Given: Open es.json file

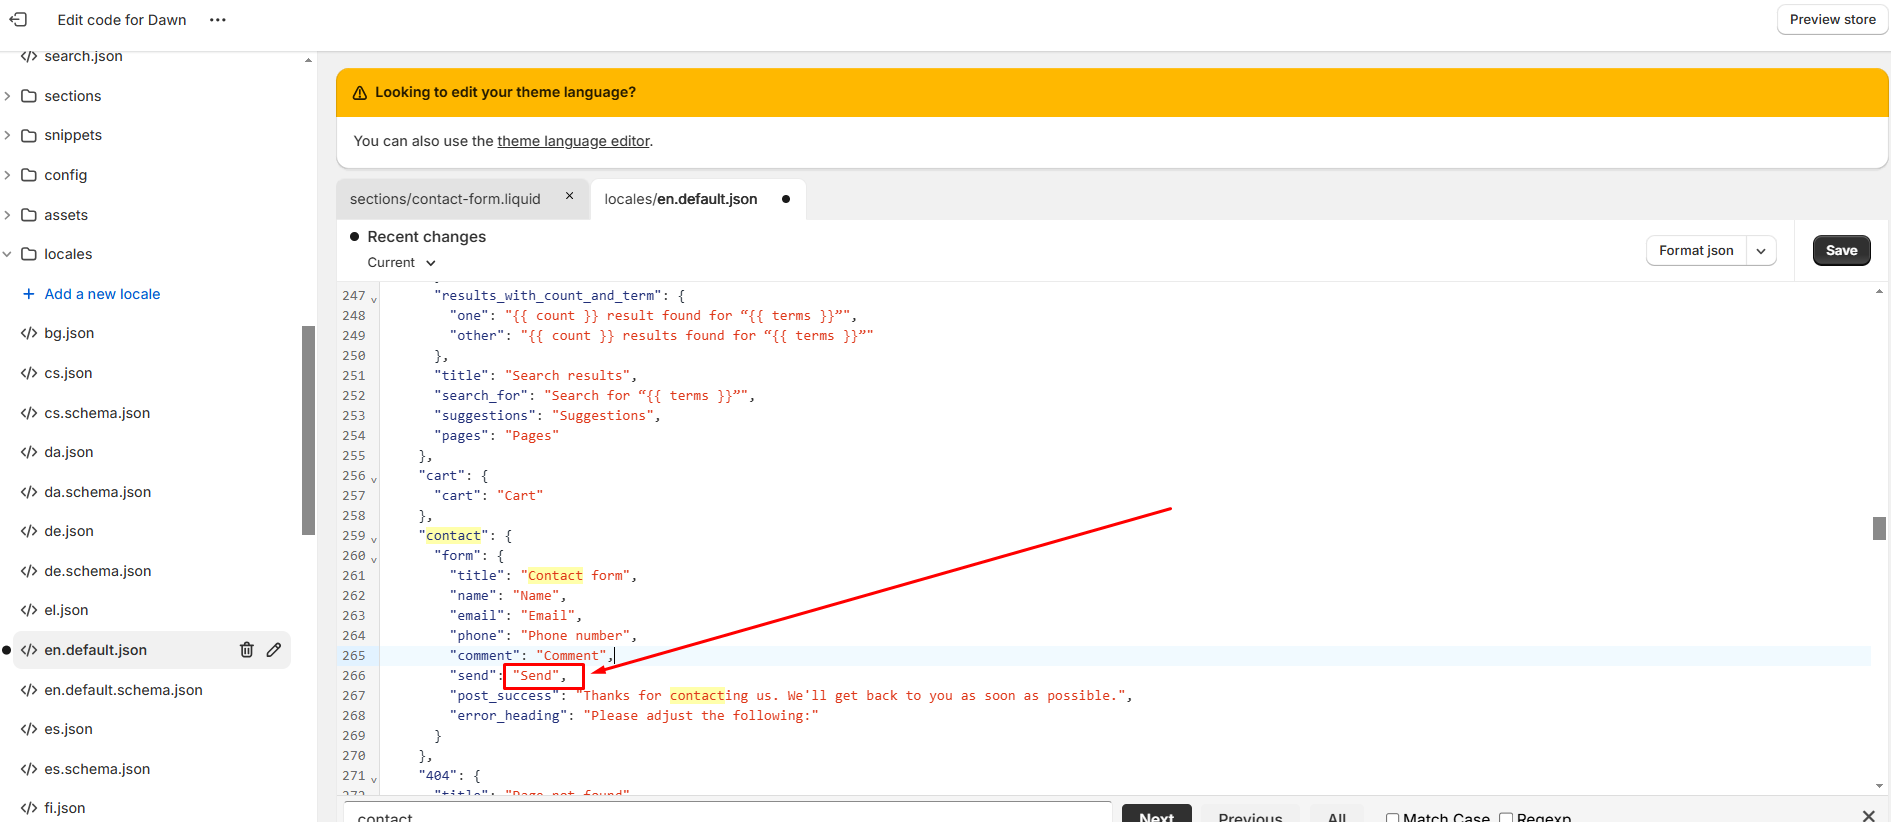Looking at the screenshot, I should [68, 729].
